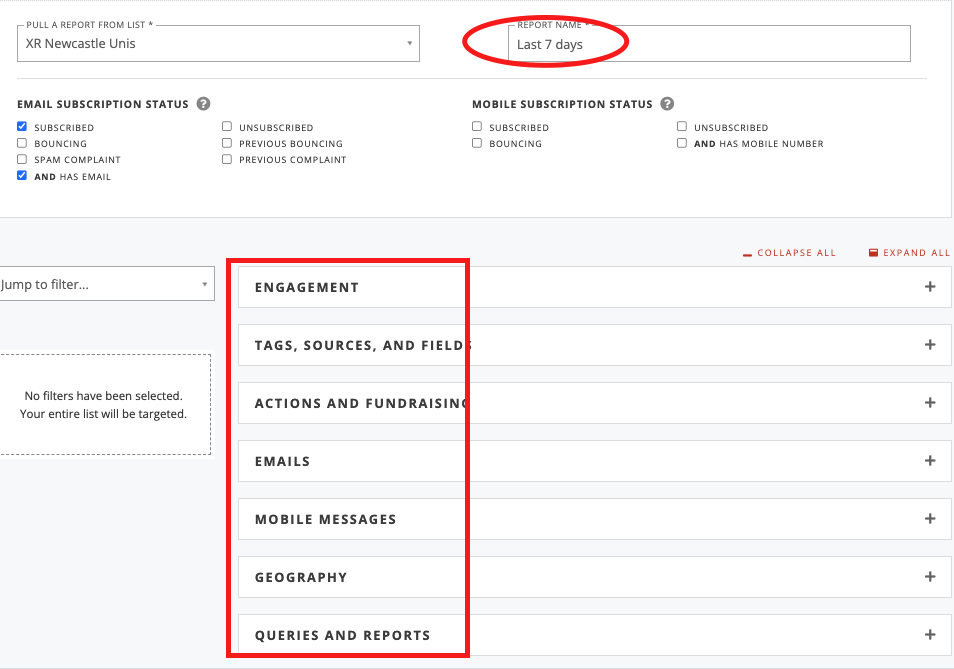Tick the Previous Bouncing checkbox
The image size is (954, 669).
click(227, 143)
